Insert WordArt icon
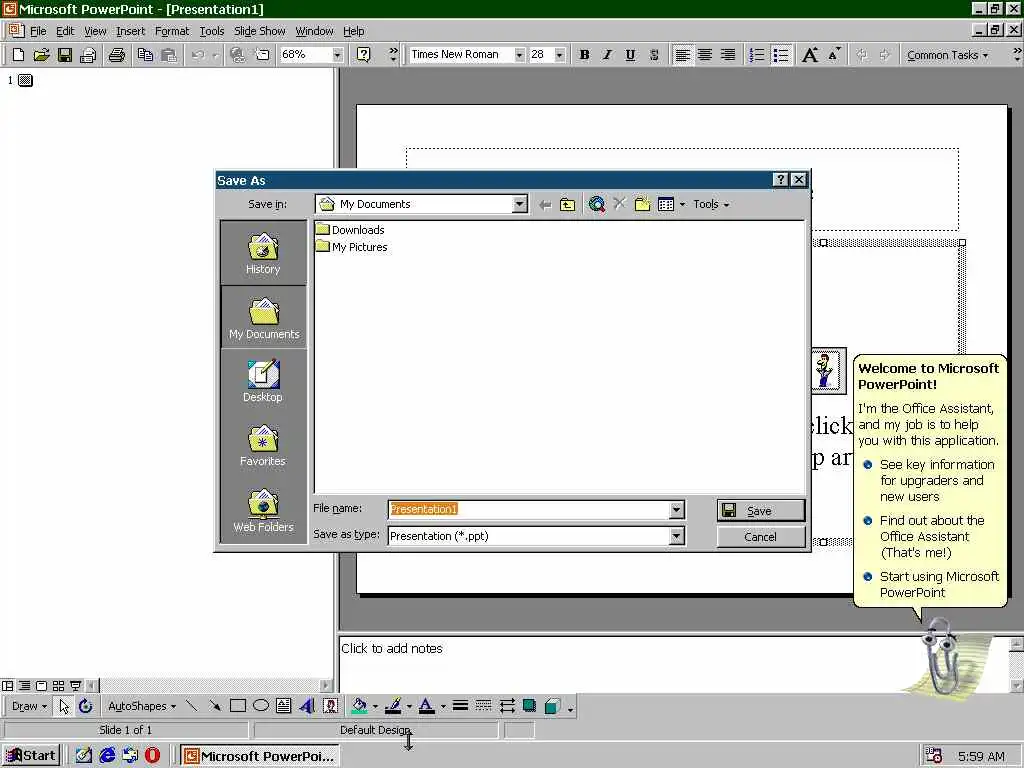 click(307, 706)
